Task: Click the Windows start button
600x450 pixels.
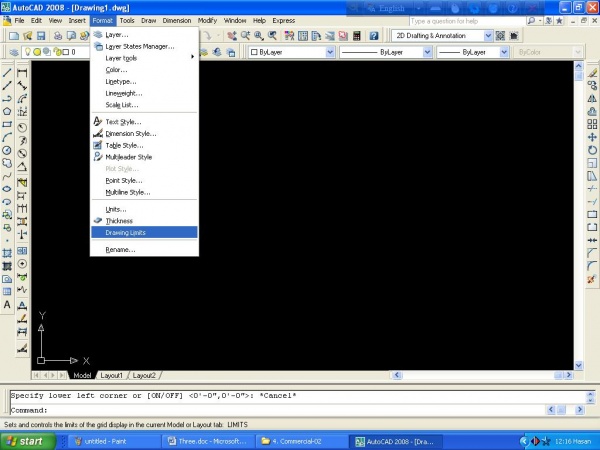Action: click(x=27, y=441)
